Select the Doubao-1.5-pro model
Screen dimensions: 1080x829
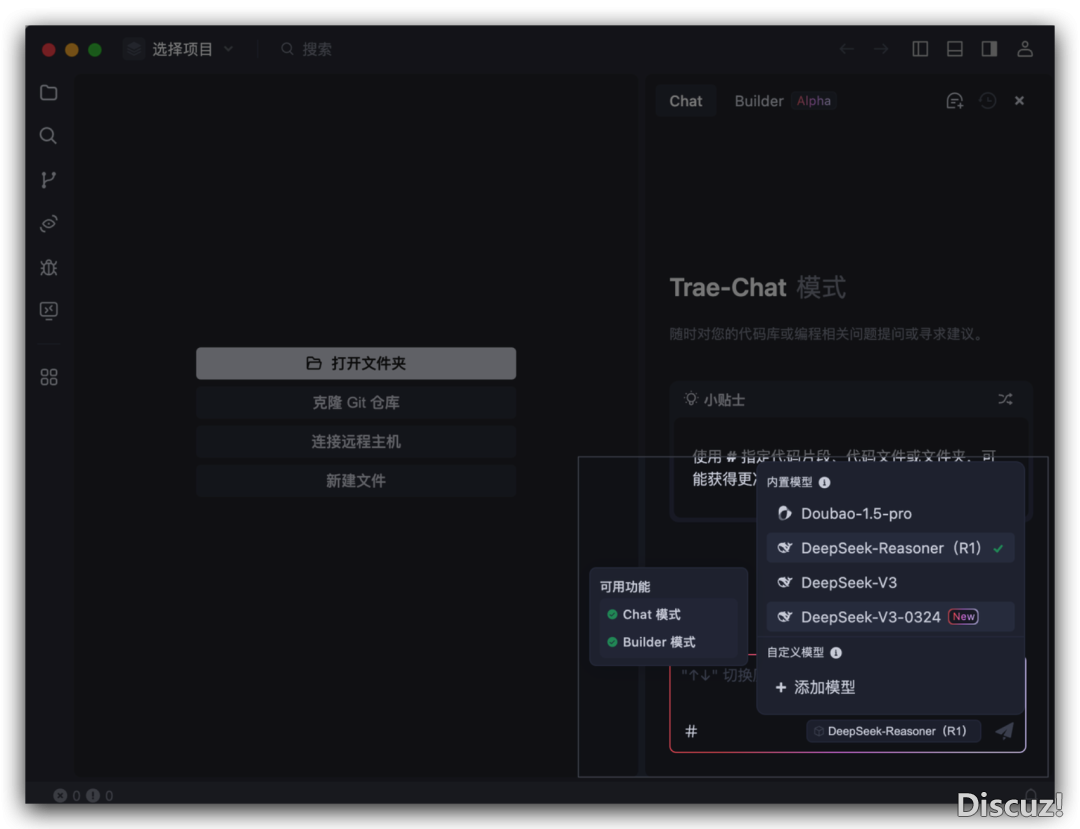pos(890,514)
